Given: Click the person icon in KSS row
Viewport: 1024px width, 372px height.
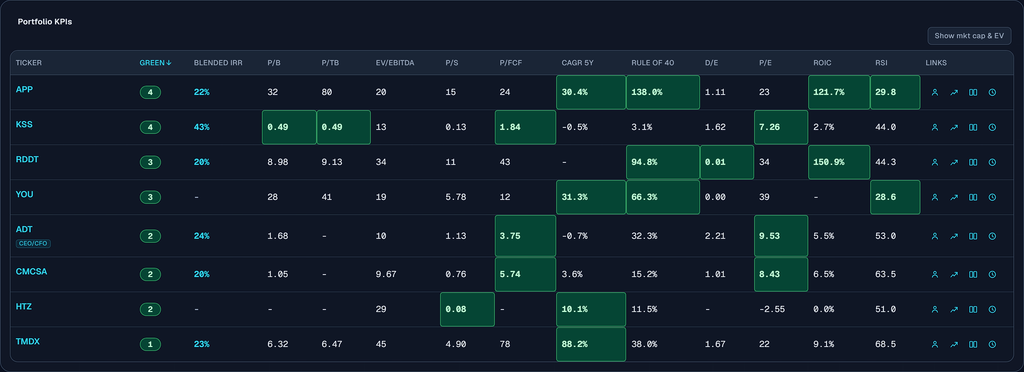Looking at the screenshot, I should [935, 127].
